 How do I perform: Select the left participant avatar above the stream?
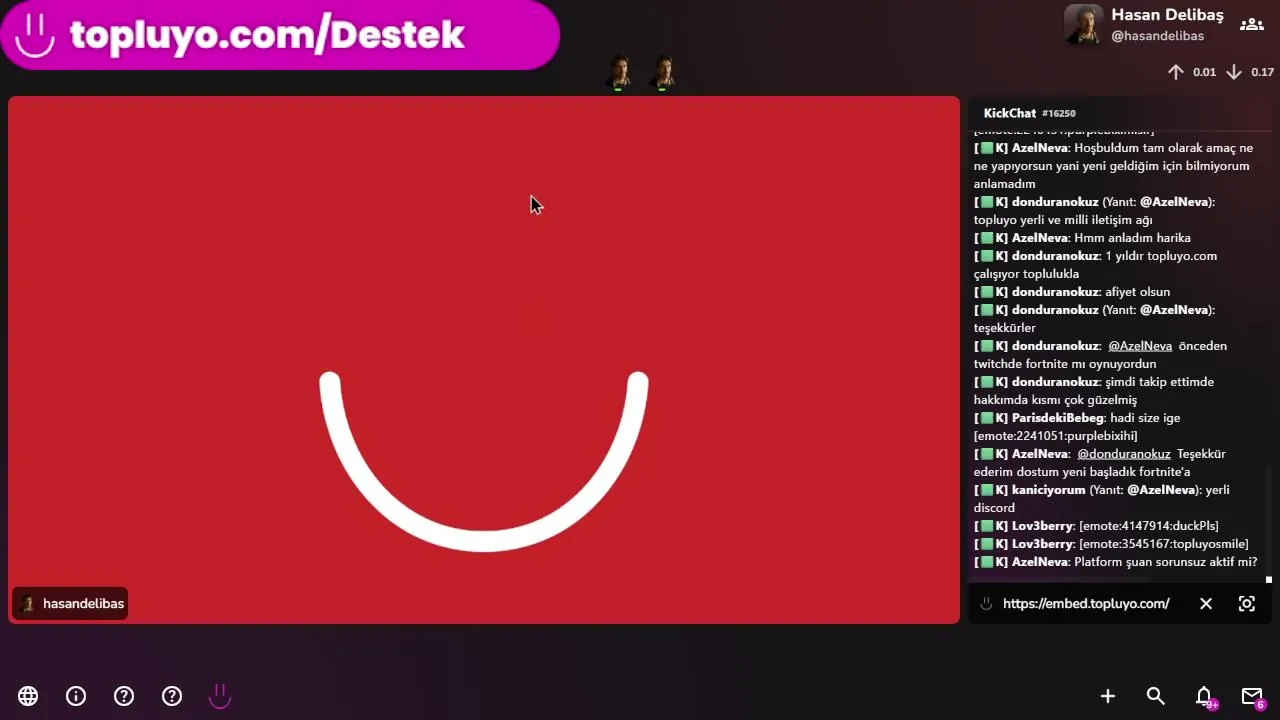pyautogui.click(x=619, y=73)
